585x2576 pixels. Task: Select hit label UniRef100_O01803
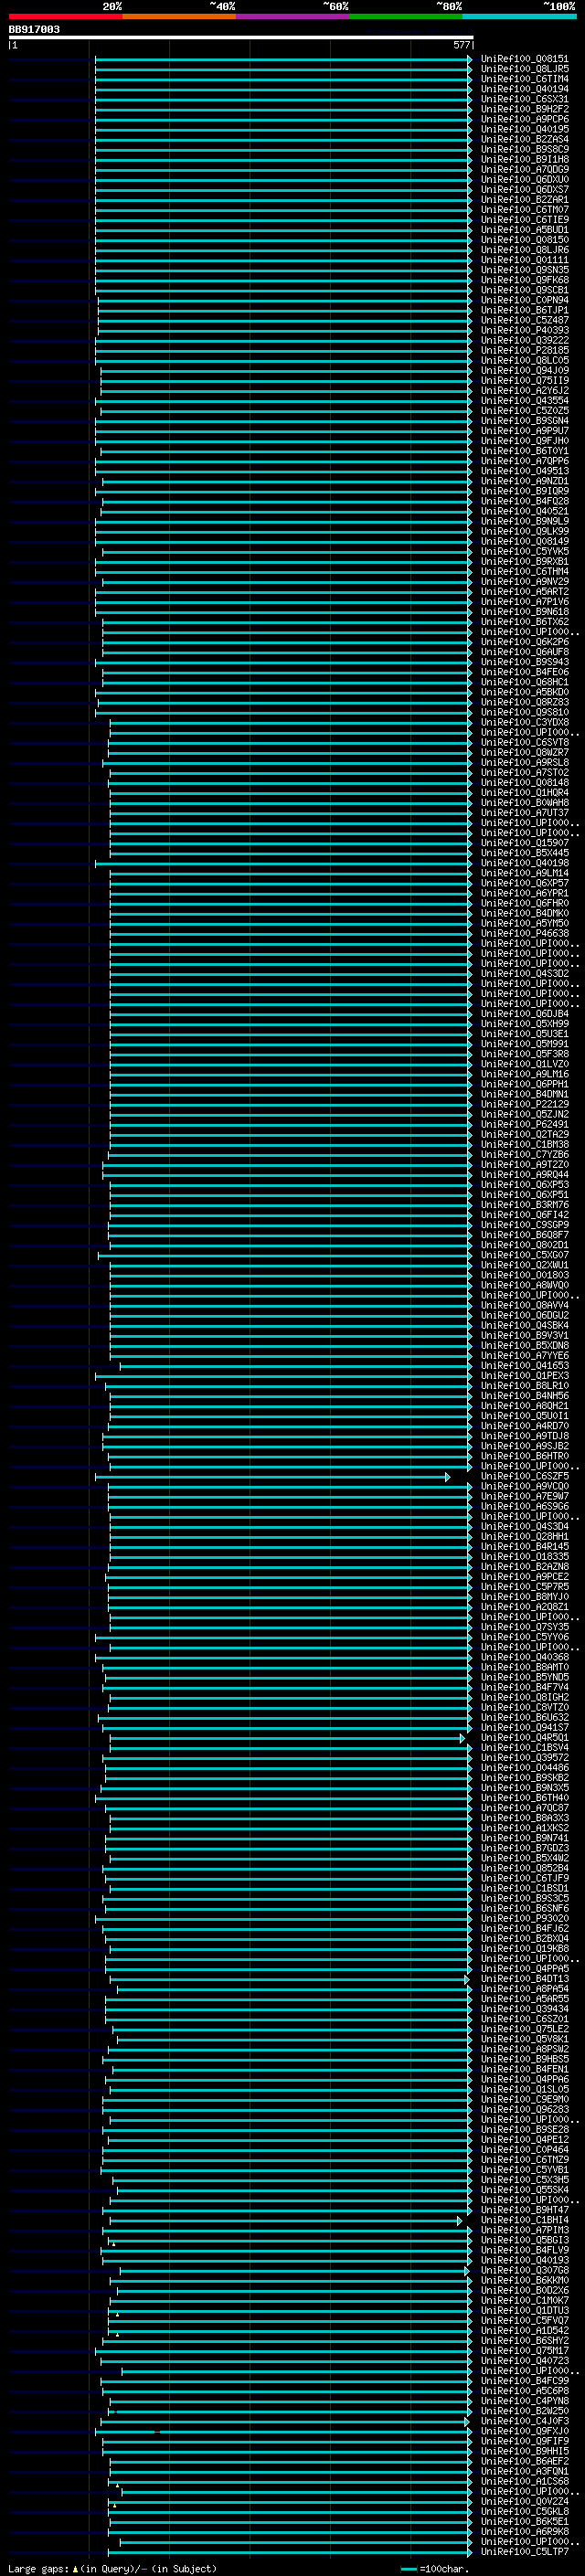click(525, 1275)
